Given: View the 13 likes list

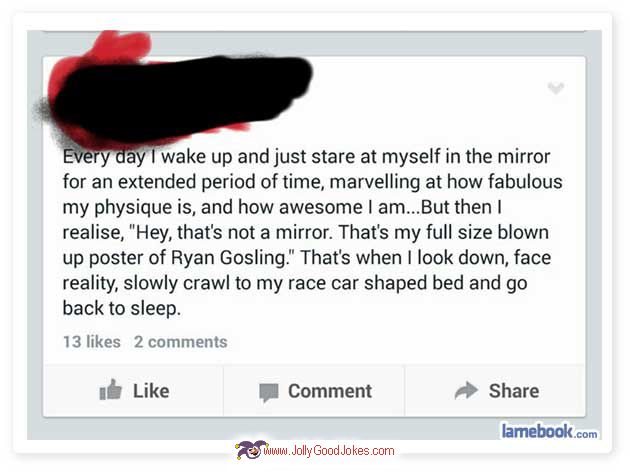Looking at the screenshot, I should [92, 342].
